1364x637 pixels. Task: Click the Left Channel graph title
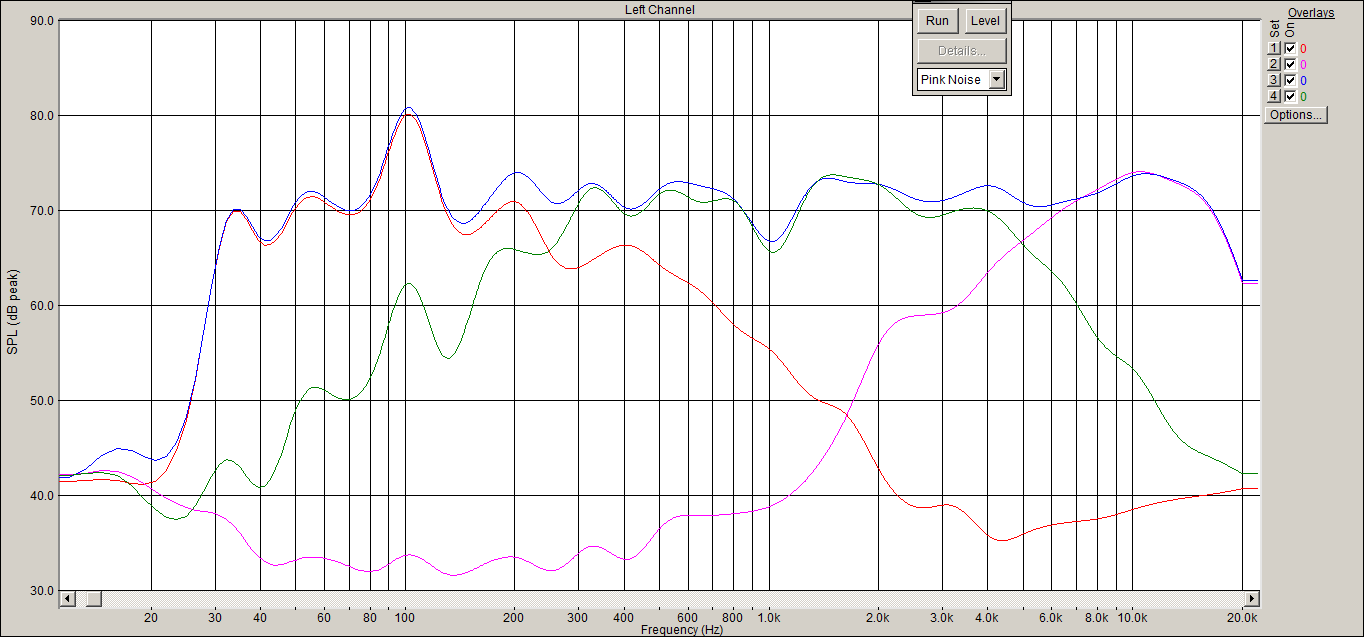tap(660, 9)
